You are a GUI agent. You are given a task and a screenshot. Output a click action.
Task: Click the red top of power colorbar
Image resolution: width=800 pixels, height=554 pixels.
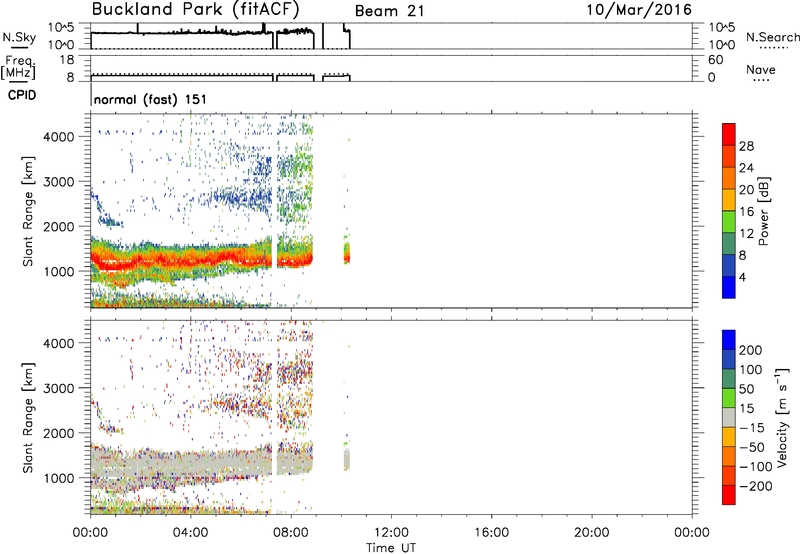[x=729, y=135]
